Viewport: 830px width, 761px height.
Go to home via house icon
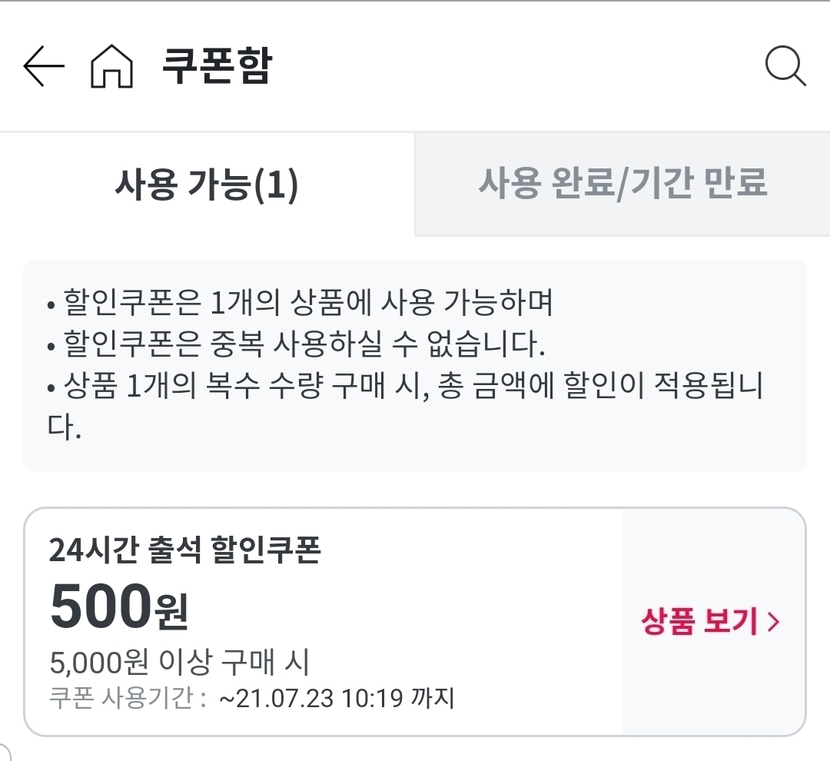(111, 67)
